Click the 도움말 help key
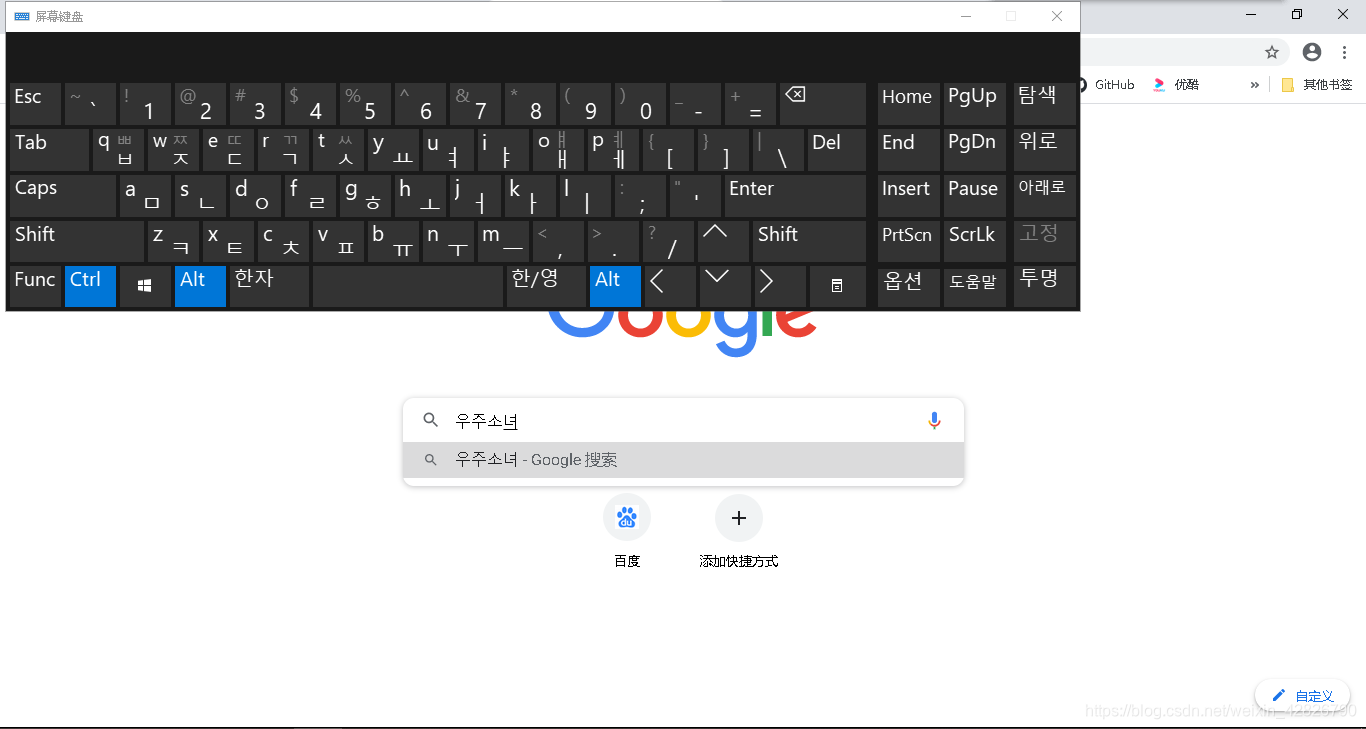1366x729 pixels. tap(974, 286)
